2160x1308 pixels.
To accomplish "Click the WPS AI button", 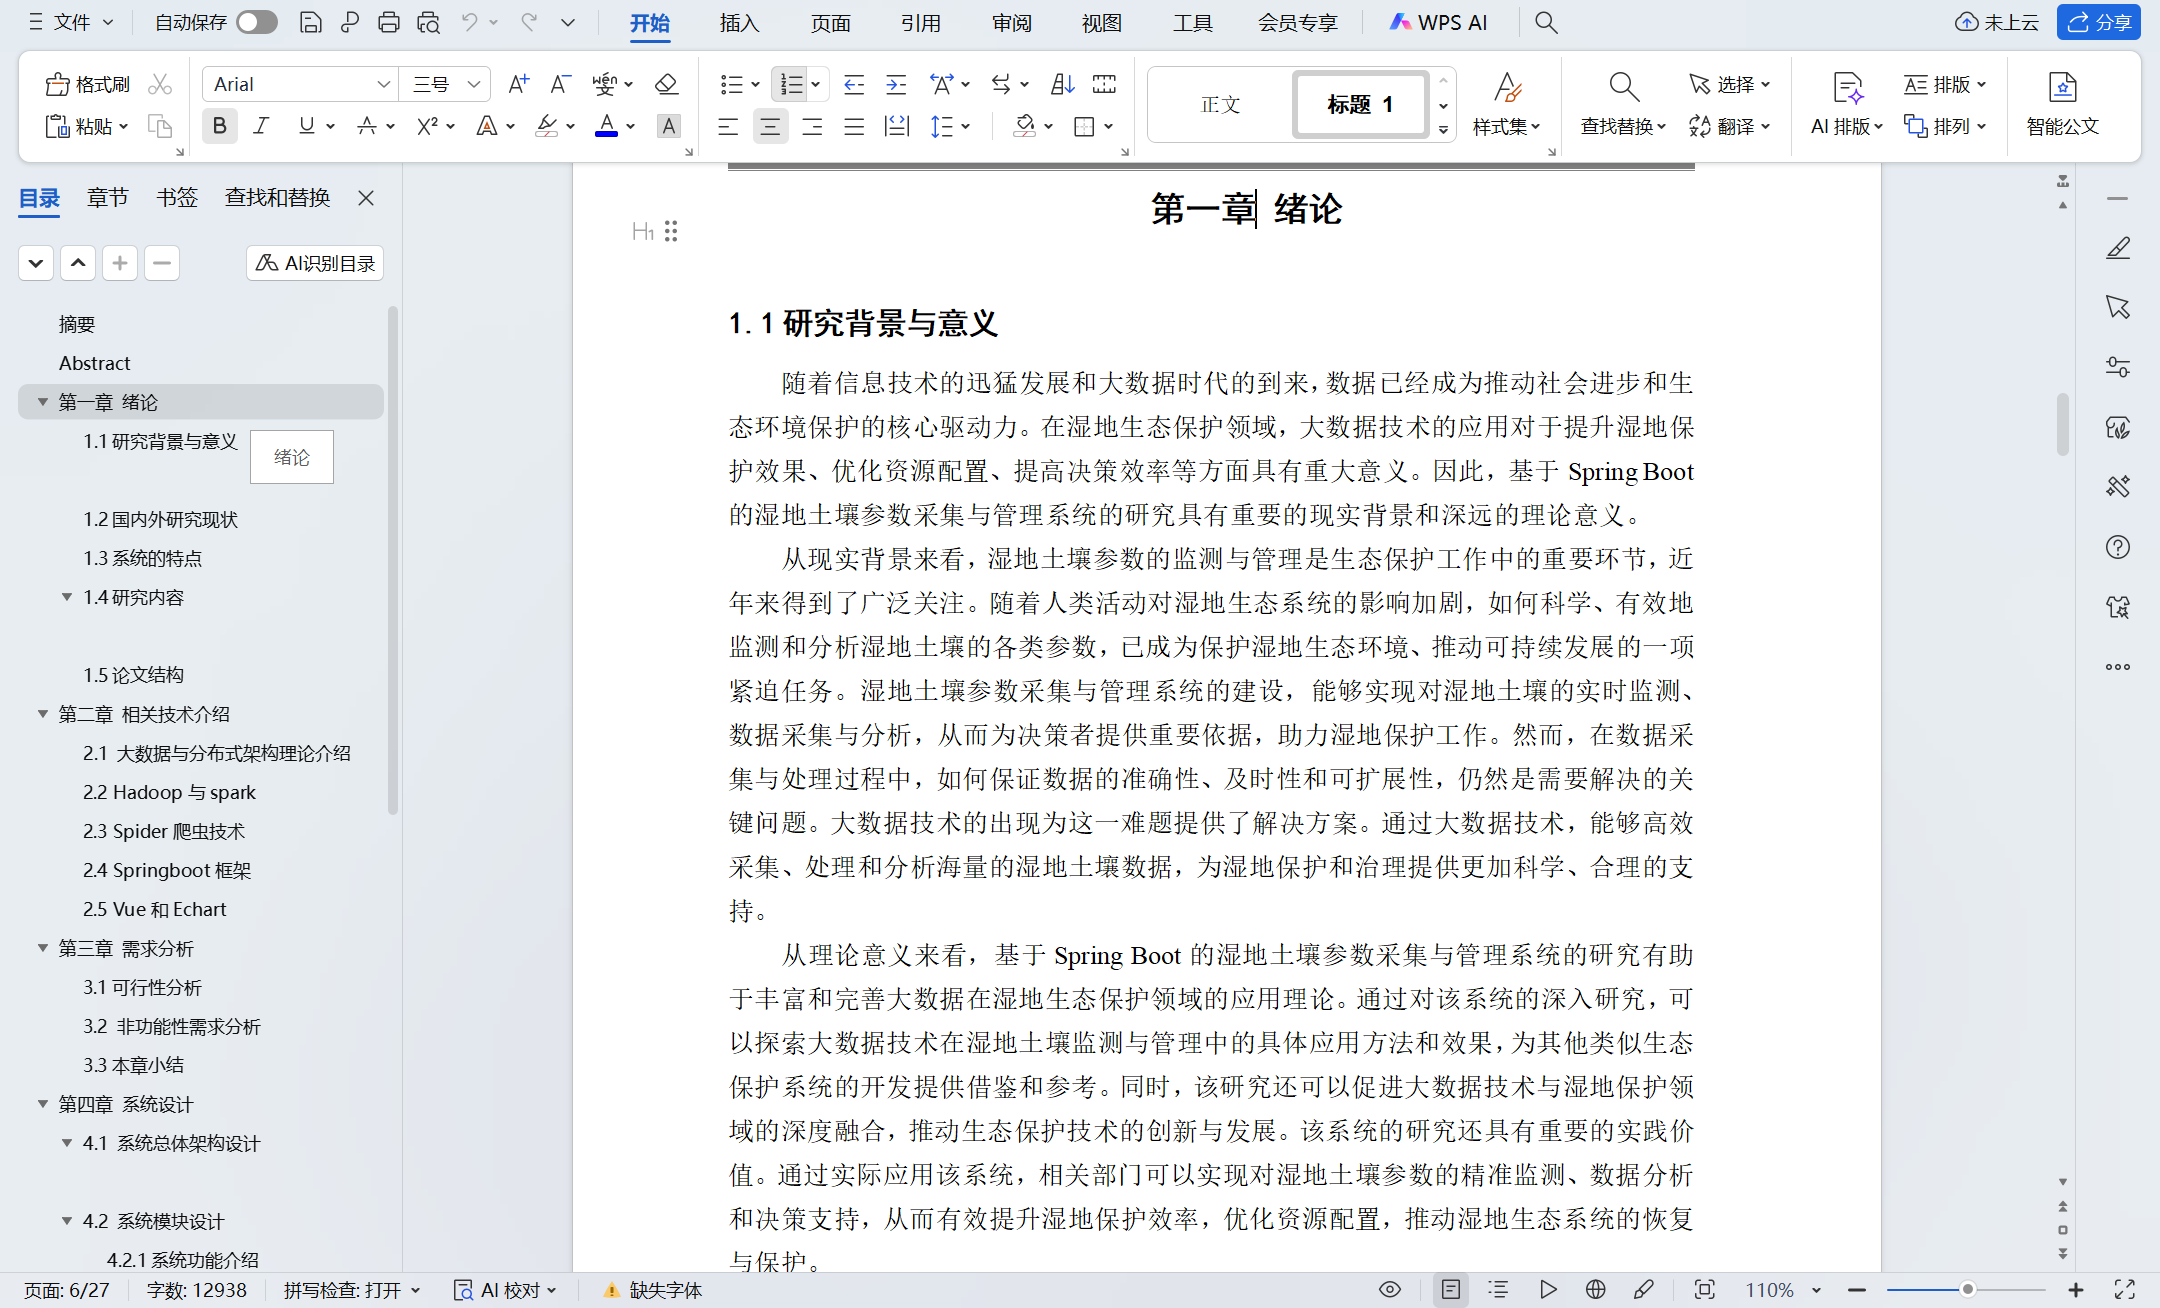I will (x=1438, y=22).
